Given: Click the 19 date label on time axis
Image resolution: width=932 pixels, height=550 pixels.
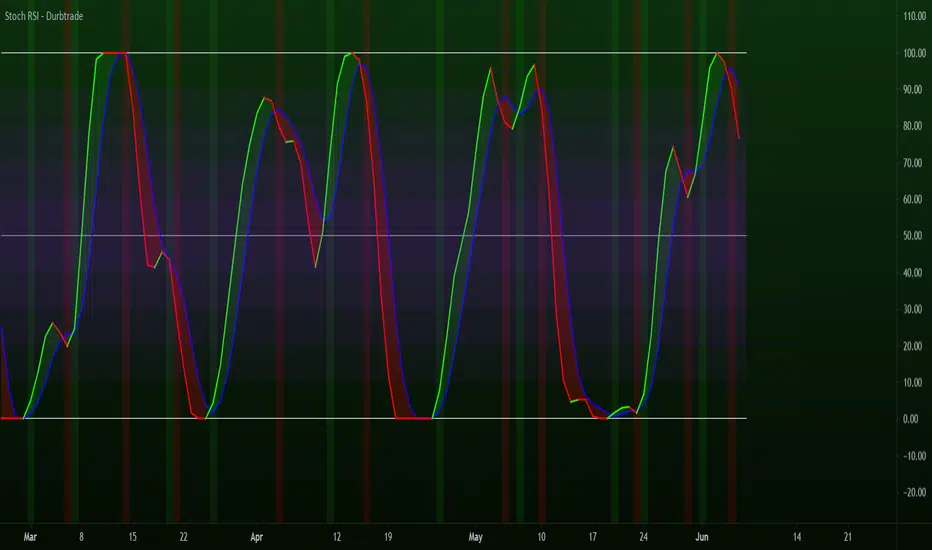Looking at the screenshot, I should coord(388,537).
